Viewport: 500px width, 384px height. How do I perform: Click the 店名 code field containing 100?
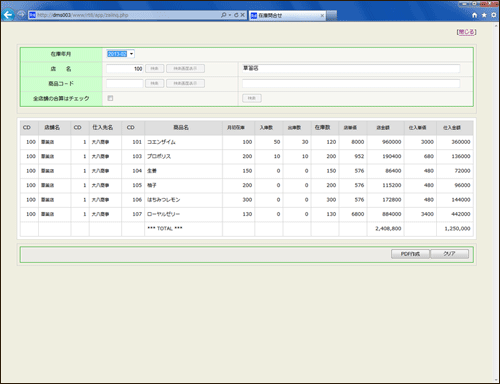[125, 69]
